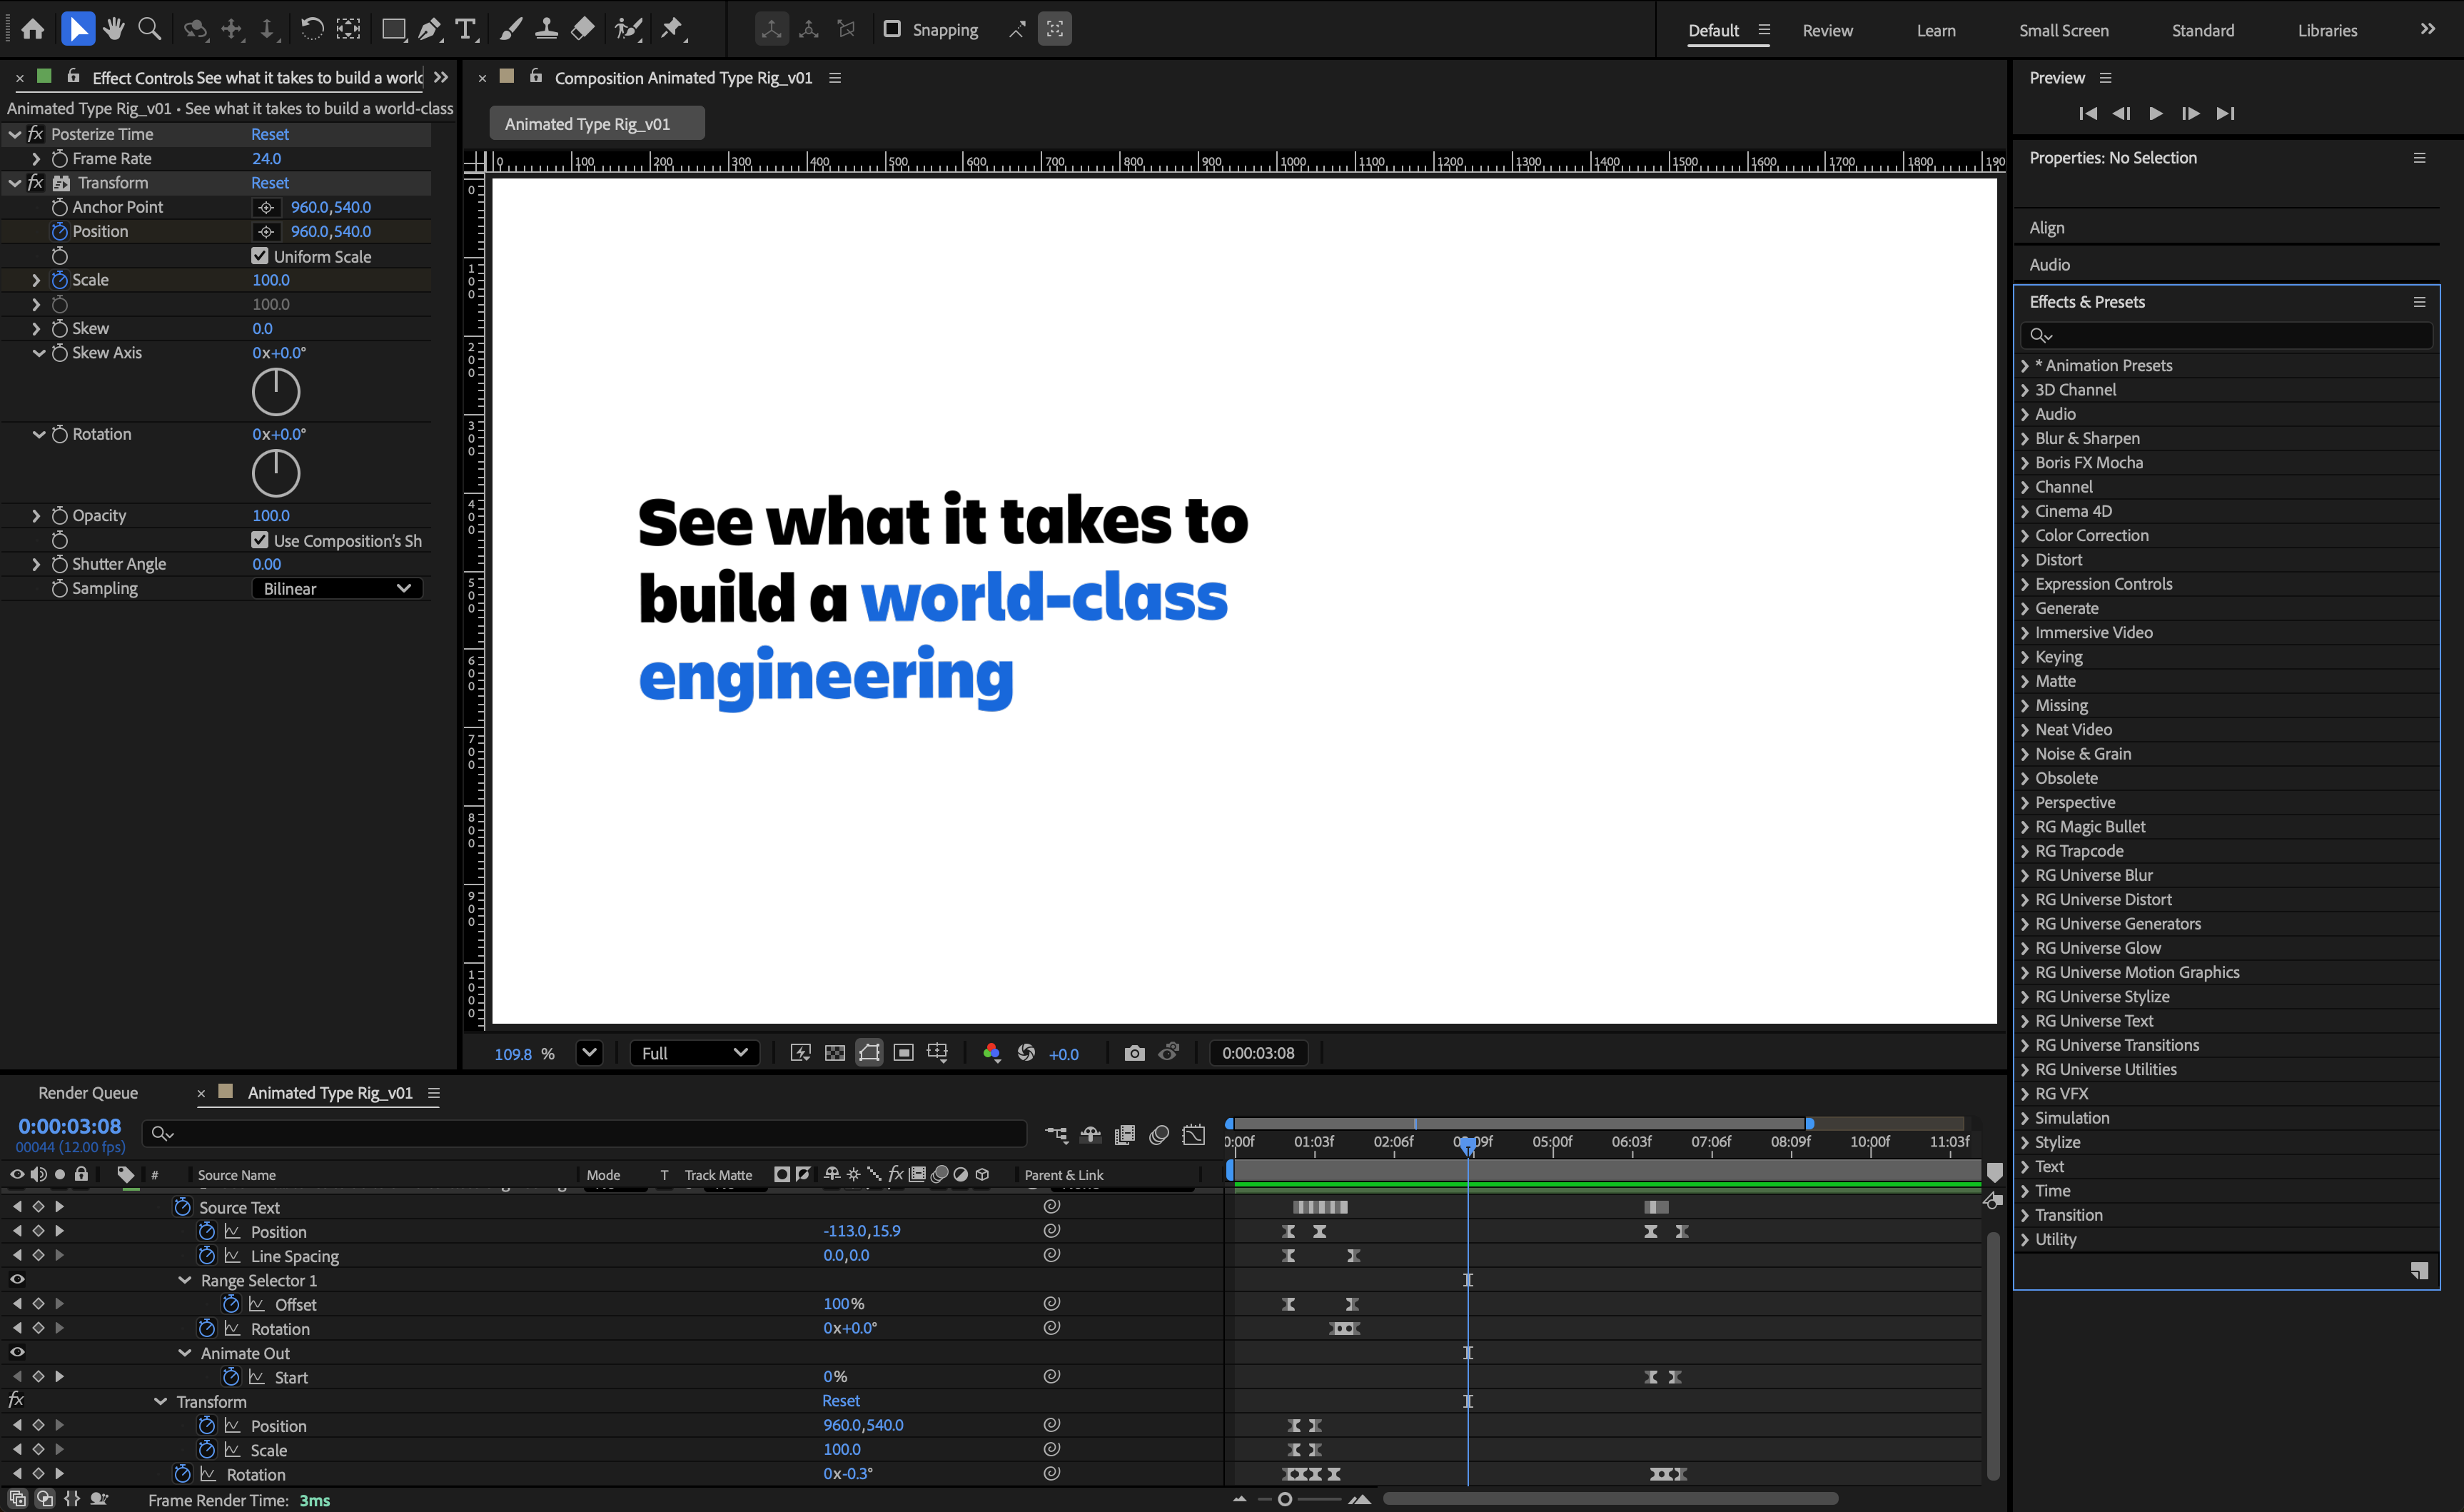Select the Zoom tool in toolbar
This screenshot has height=1512, width=2464.
point(149,29)
